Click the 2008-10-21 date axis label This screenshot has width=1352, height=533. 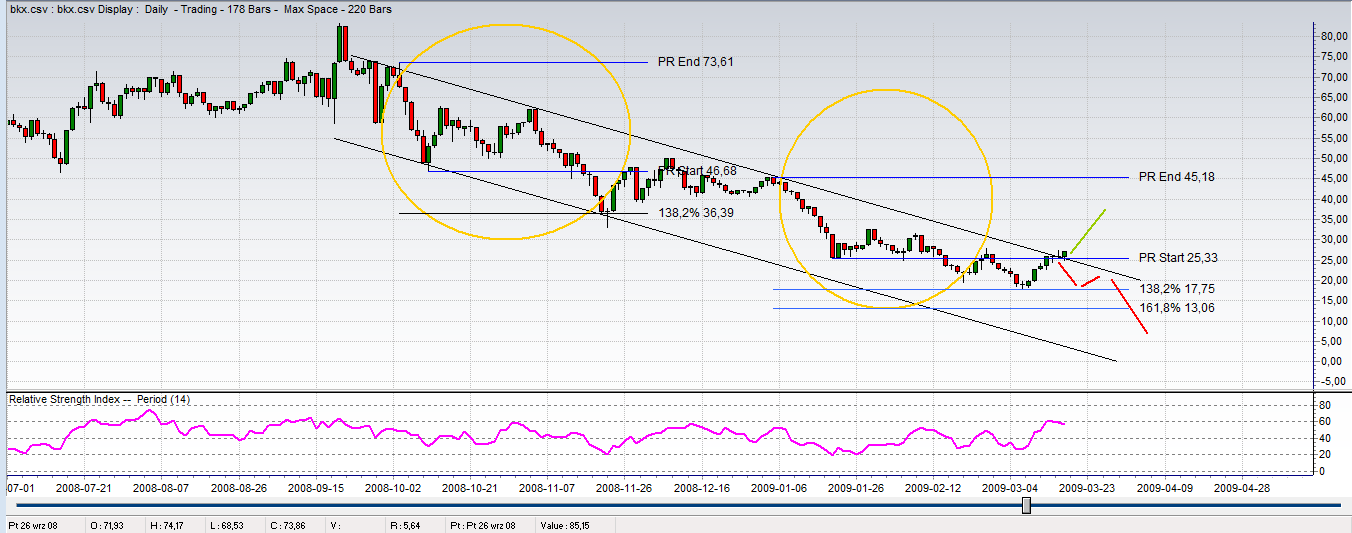tap(470, 488)
